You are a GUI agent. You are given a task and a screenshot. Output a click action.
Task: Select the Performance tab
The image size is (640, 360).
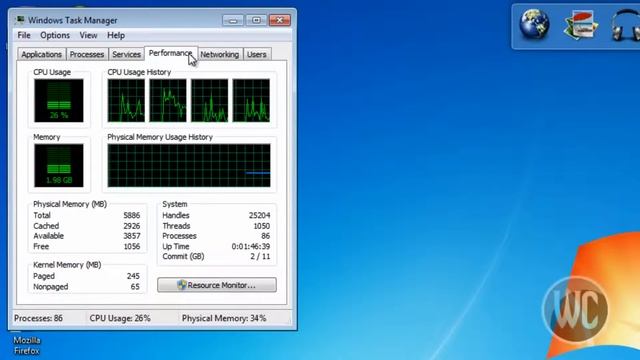click(171, 53)
